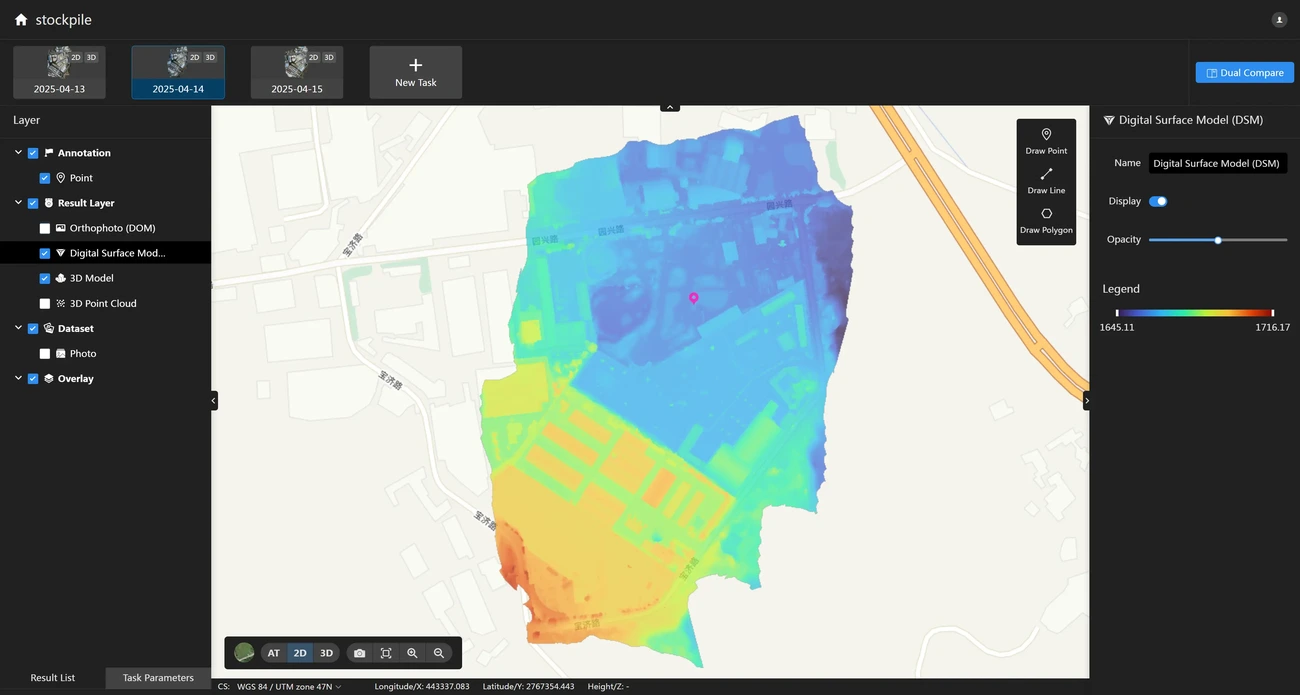The width and height of the screenshot is (1300, 695).
Task: Select the Draw Polygon tool
Action: [x=1046, y=220]
